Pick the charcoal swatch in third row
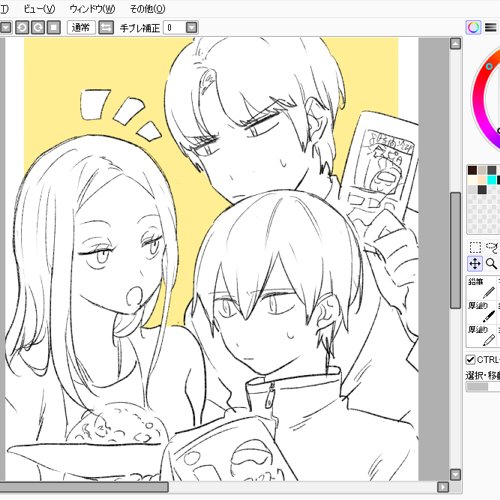 pos(482,190)
